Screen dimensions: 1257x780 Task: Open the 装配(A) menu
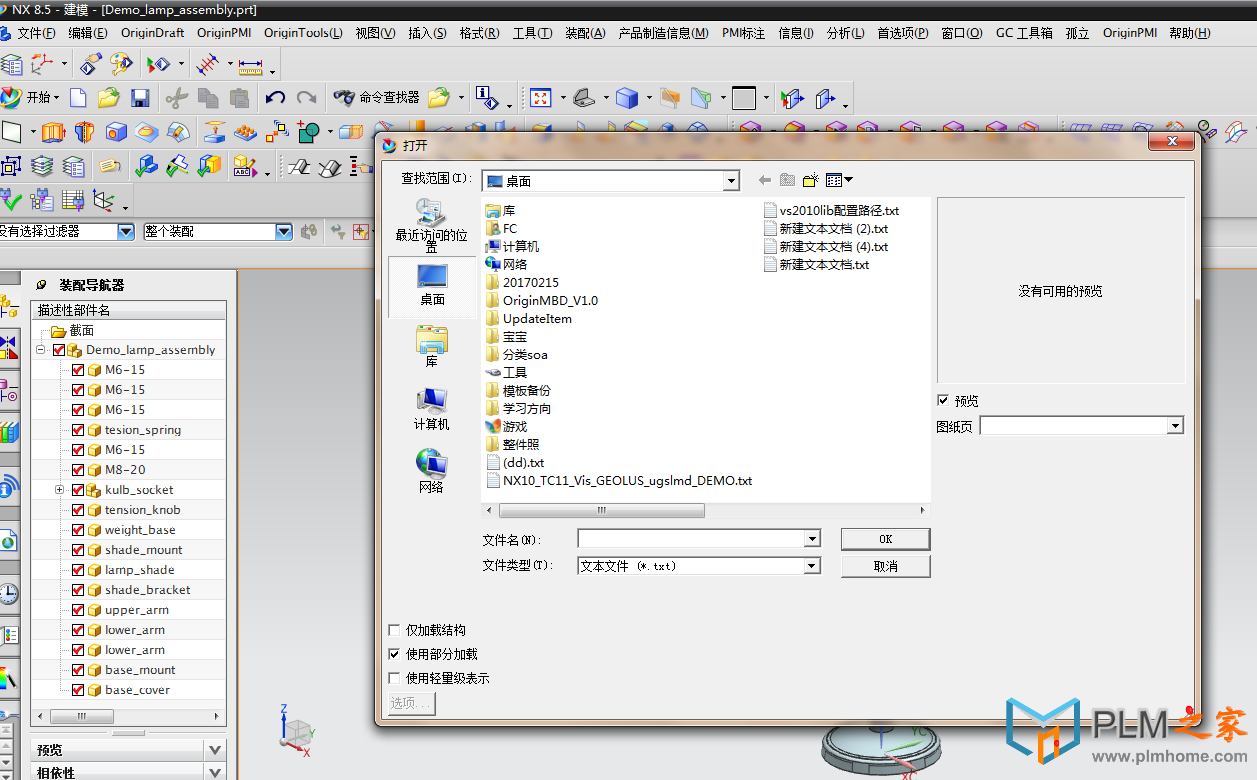pyautogui.click(x=585, y=33)
